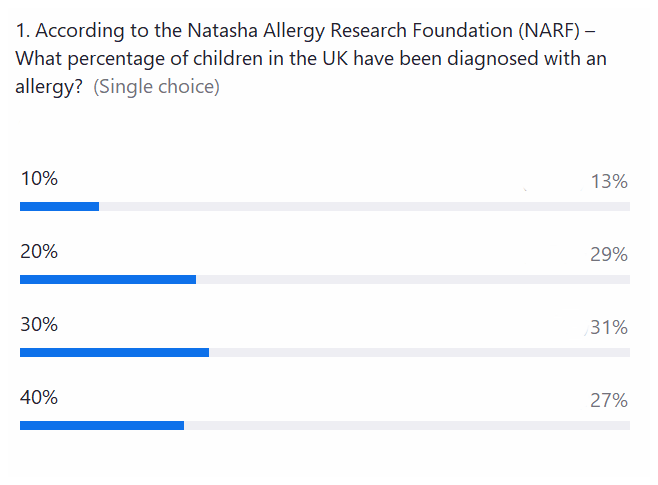Click the 13% result value
The height and width of the screenshot is (485, 658).
click(608, 181)
